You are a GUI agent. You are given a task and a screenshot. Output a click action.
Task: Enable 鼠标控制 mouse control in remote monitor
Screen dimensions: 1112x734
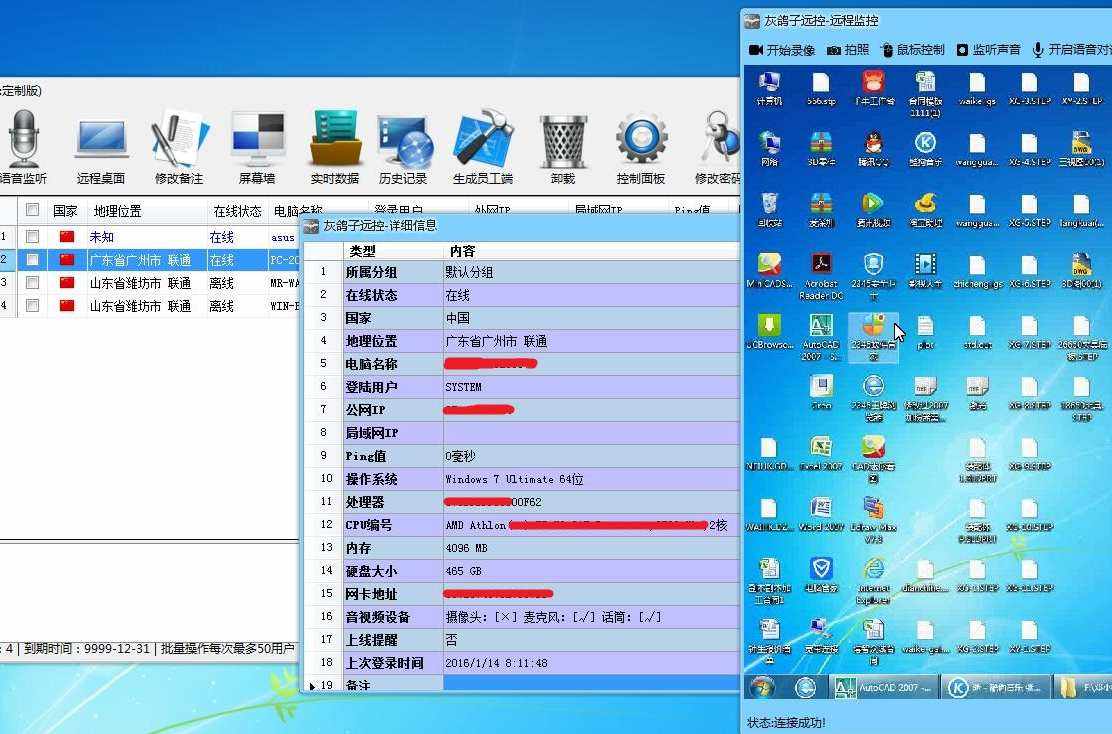(x=913, y=50)
